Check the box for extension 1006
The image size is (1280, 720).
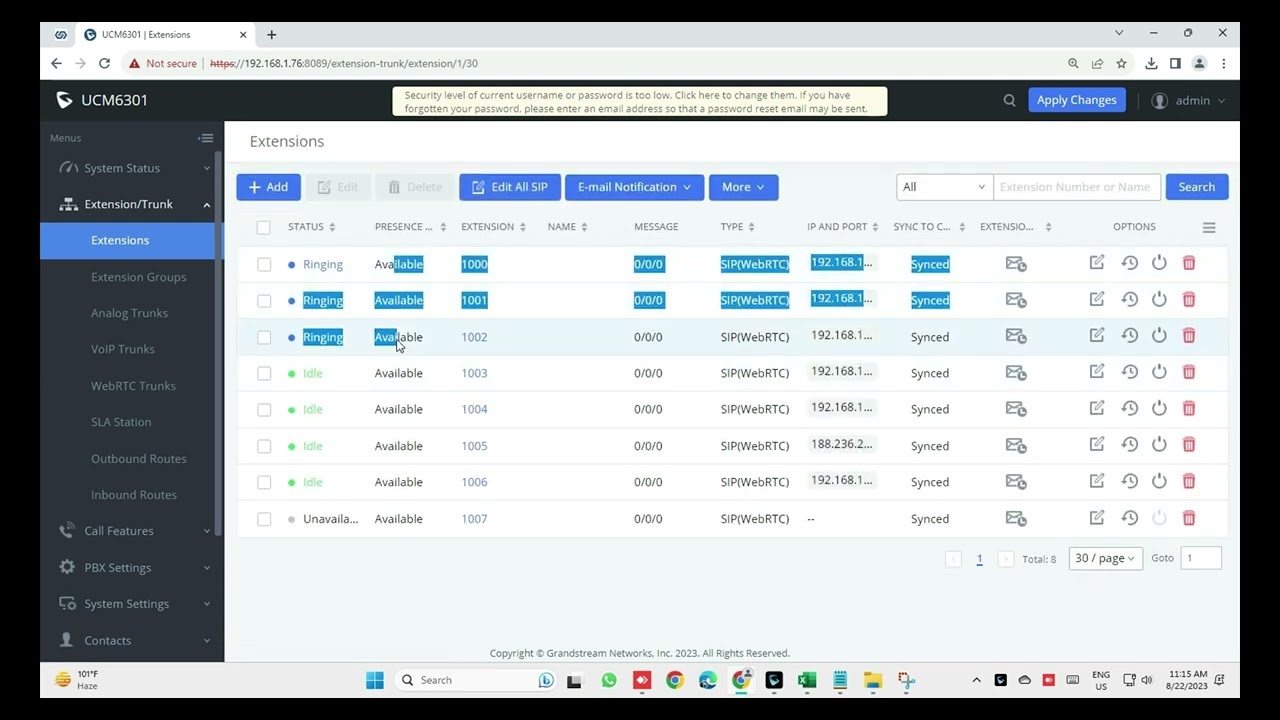pos(264,482)
